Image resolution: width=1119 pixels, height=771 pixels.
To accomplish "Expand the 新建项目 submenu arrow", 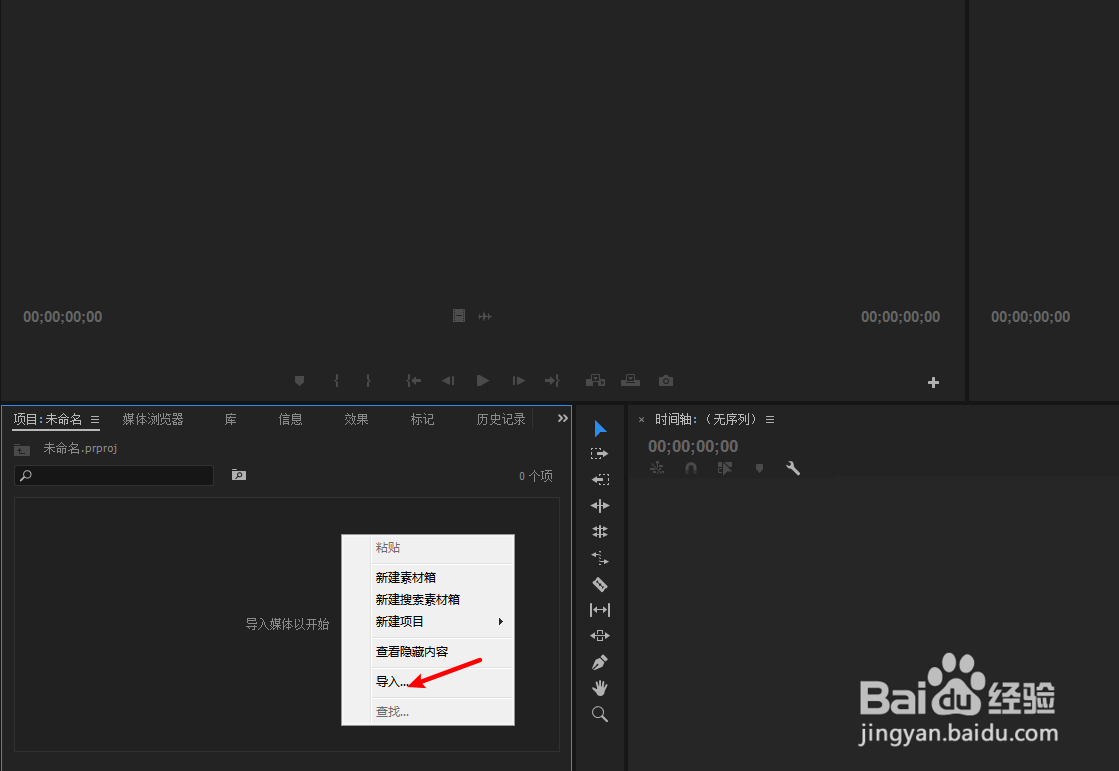I will tap(503, 621).
